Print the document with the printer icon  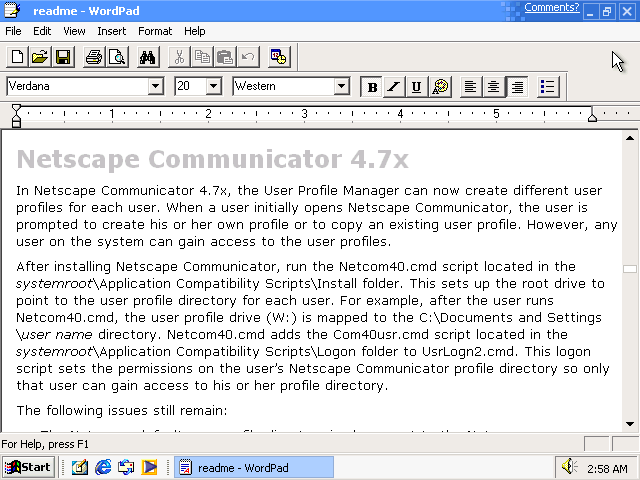(93, 57)
